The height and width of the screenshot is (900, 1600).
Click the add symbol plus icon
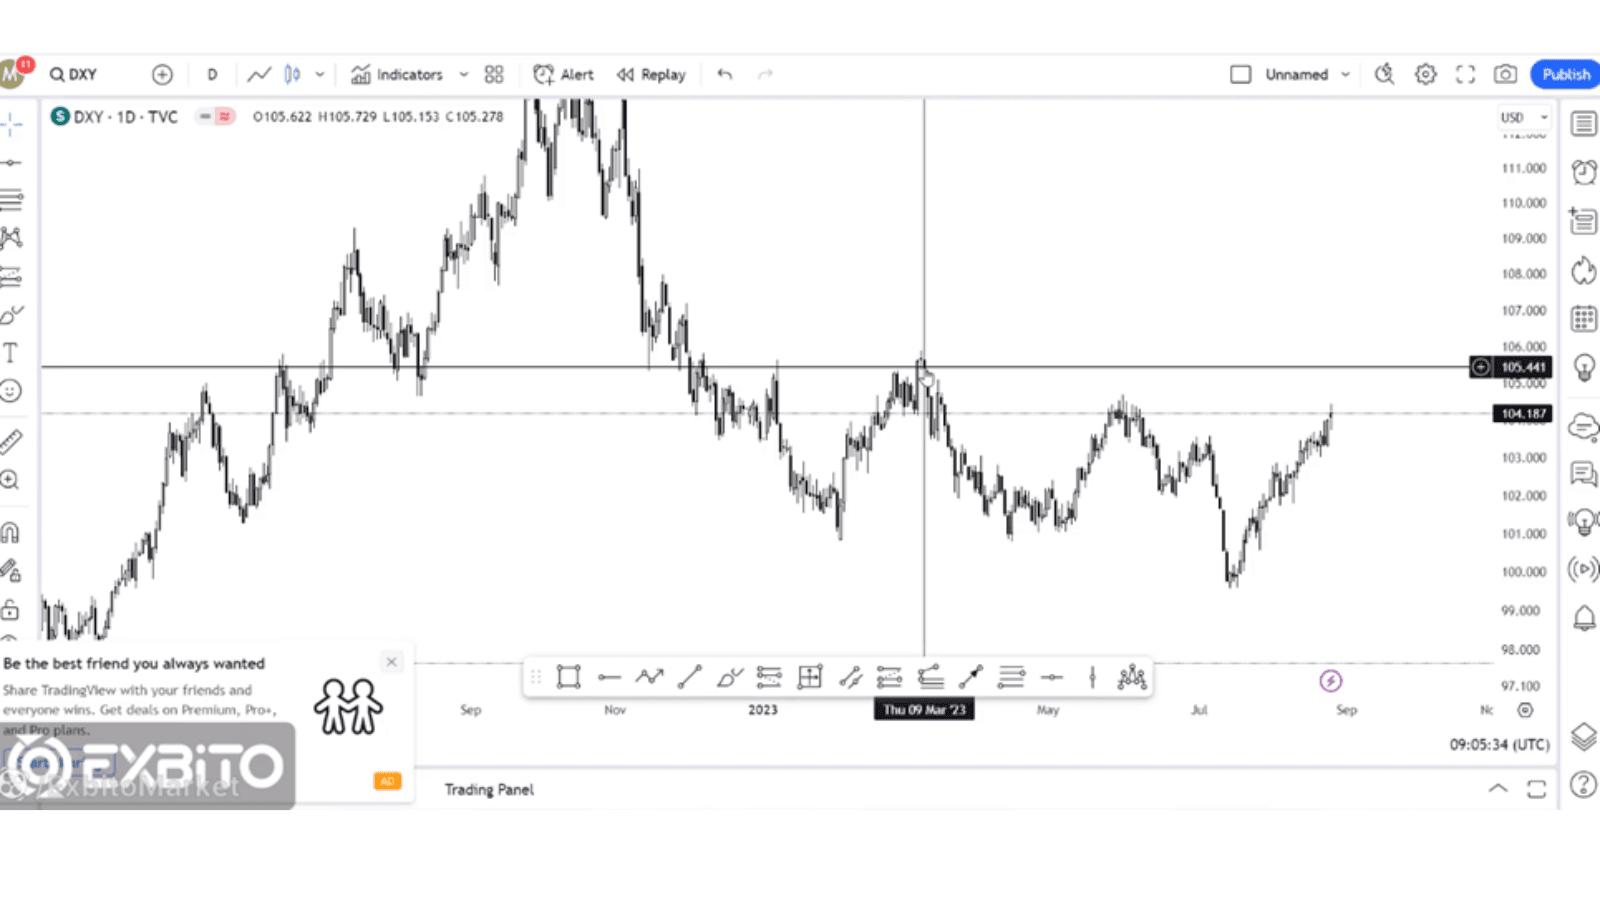coord(162,75)
